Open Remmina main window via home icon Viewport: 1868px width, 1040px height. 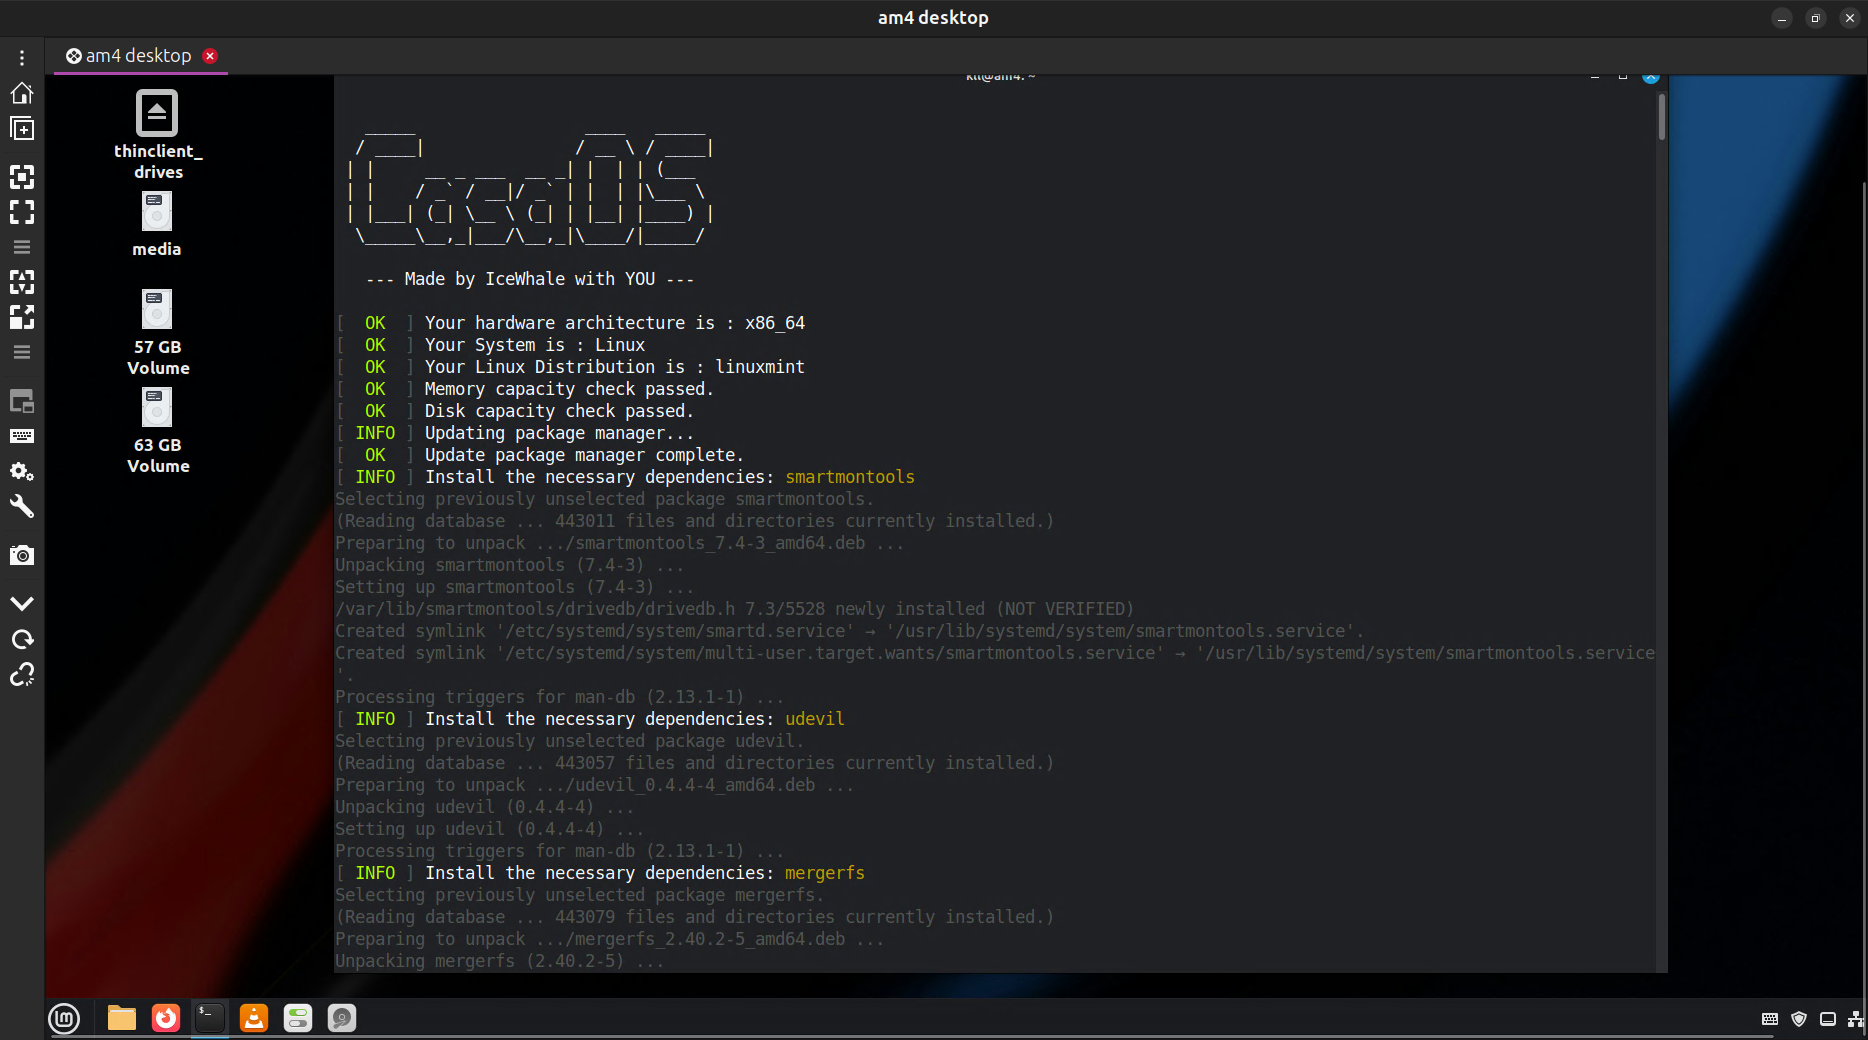tap(22, 93)
